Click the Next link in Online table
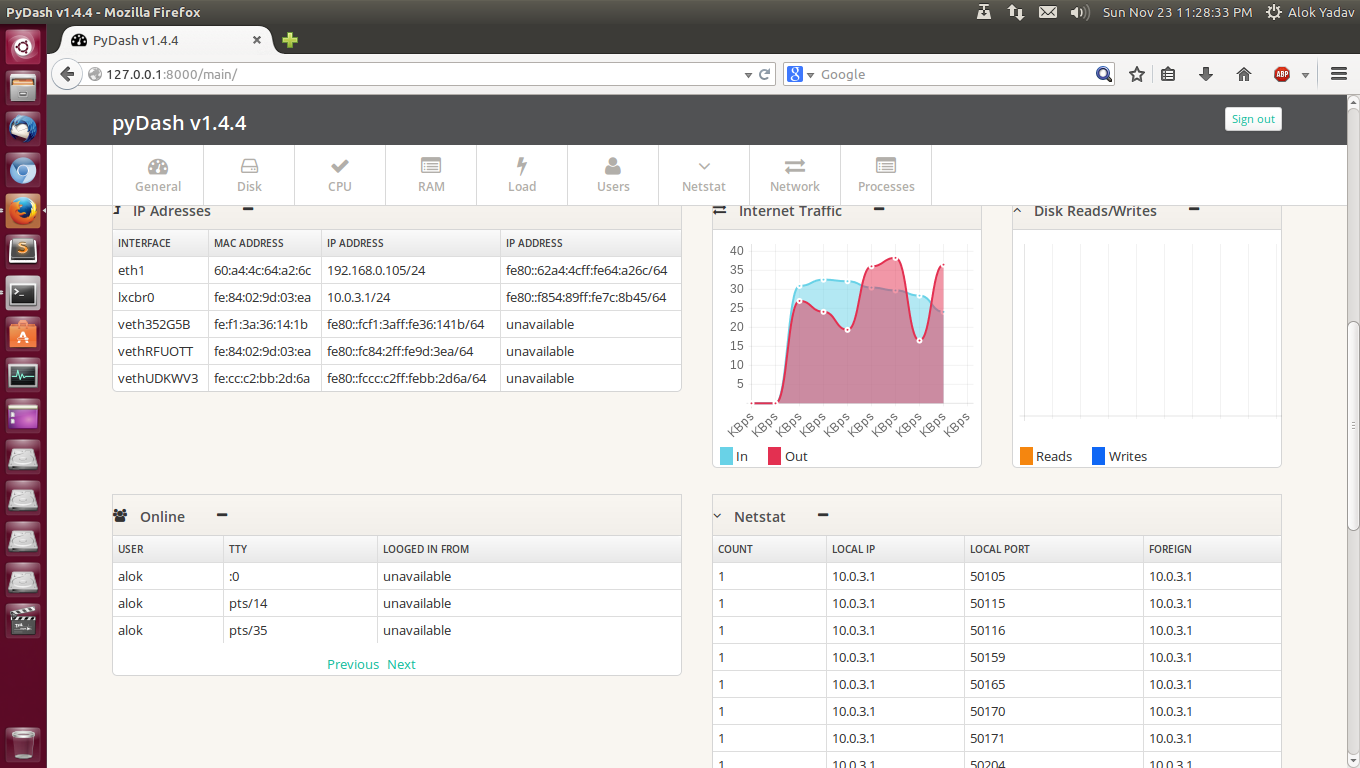The height and width of the screenshot is (768, 1360). pos(401,664)
